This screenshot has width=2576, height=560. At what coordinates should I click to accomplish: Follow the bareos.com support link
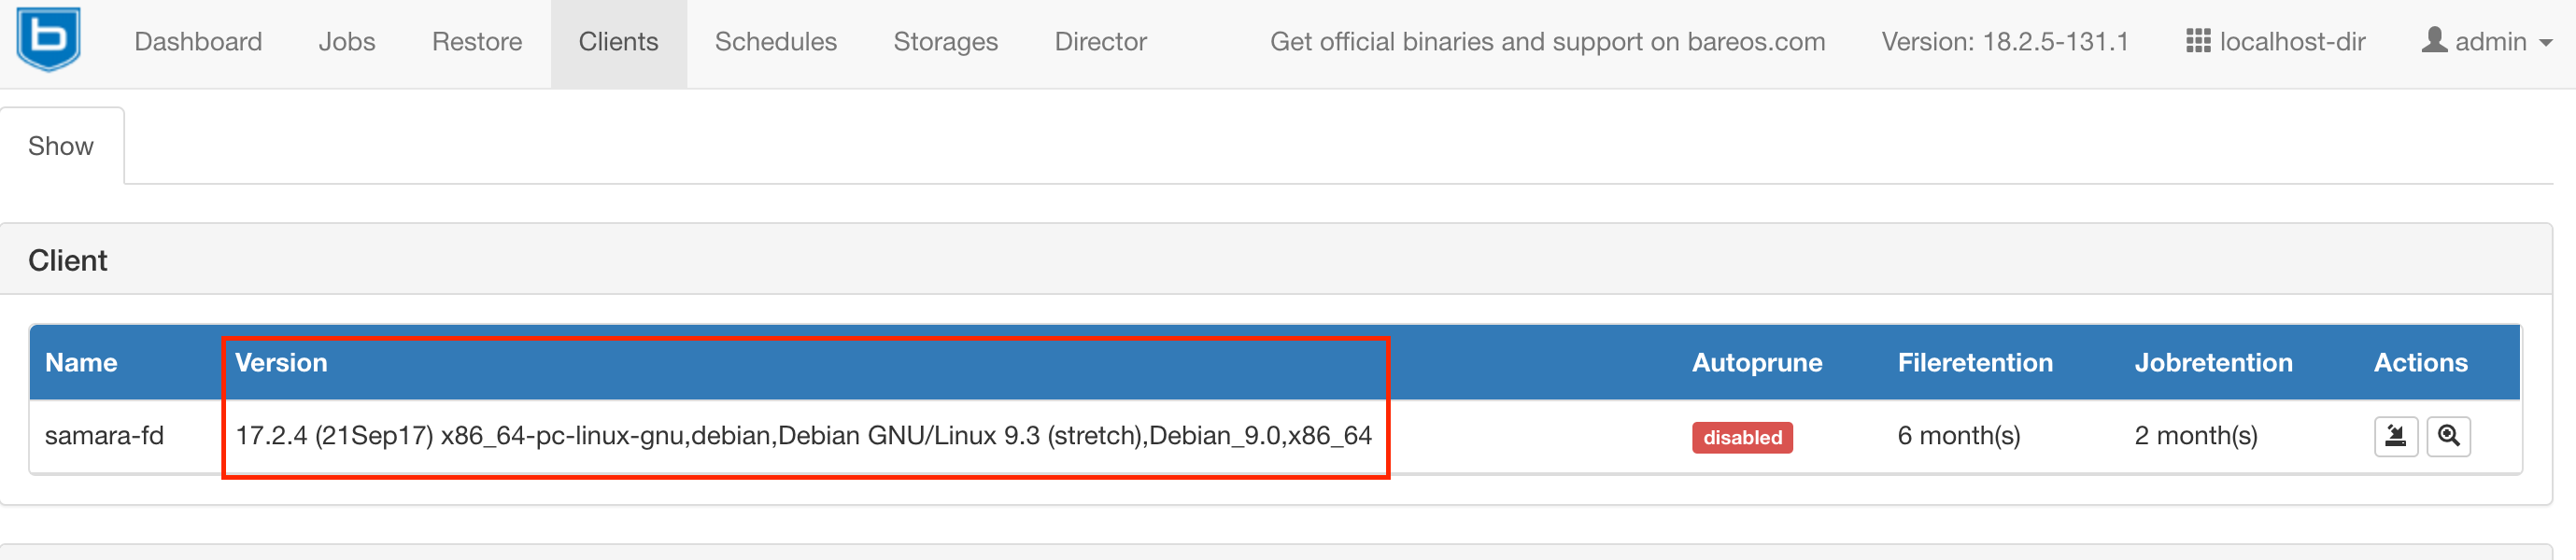point(1547,42)
